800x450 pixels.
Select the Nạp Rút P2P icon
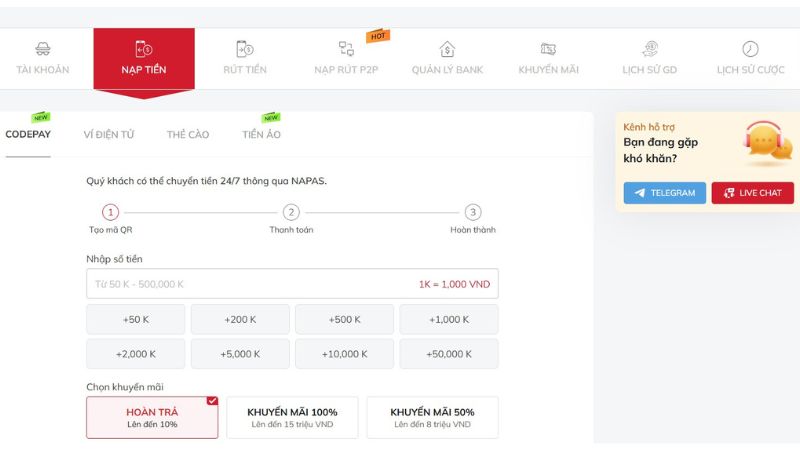point(346,49)
